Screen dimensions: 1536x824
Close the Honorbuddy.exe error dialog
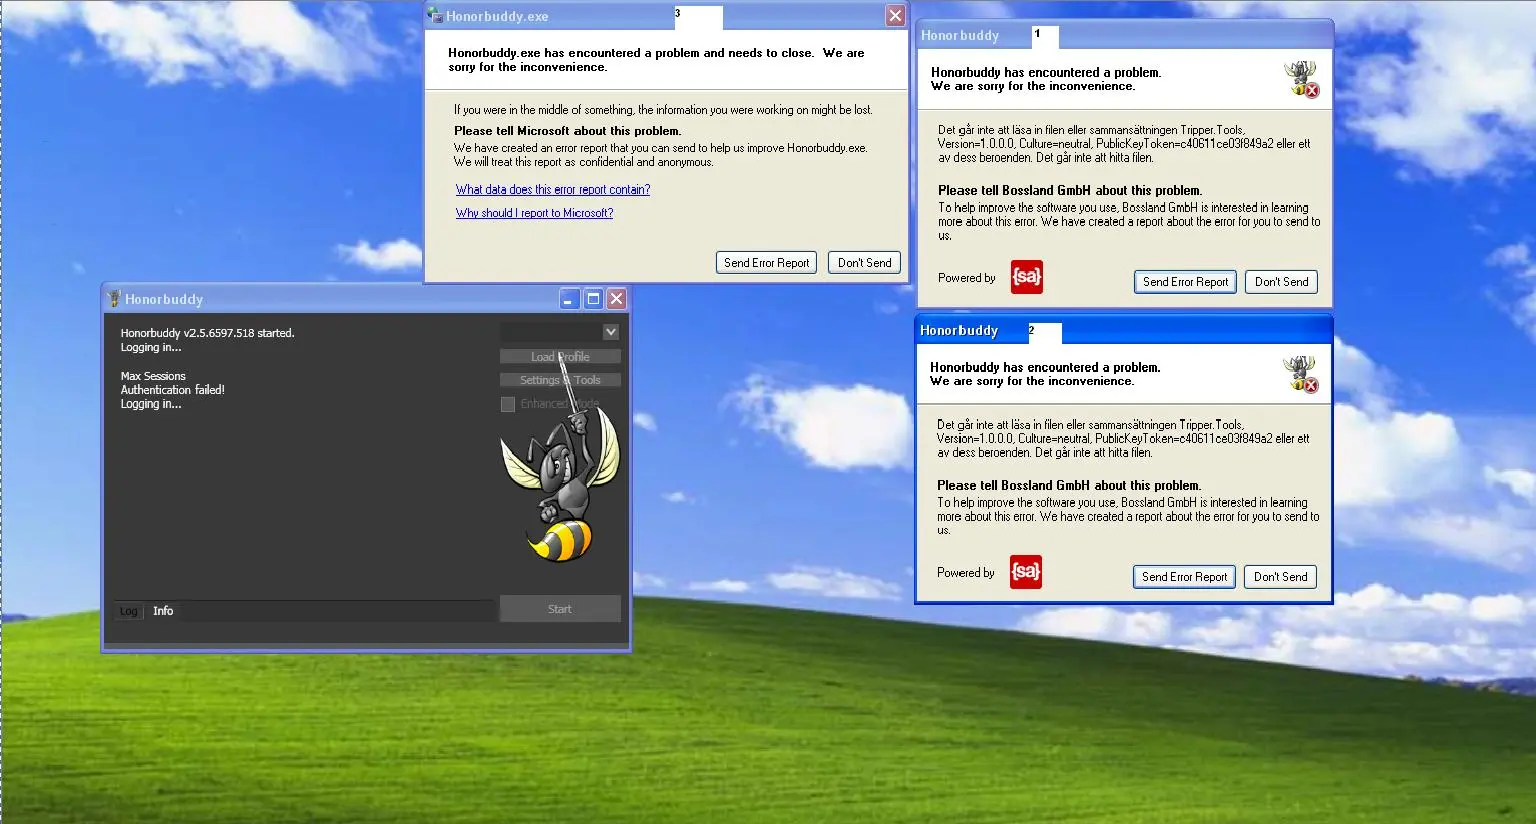895,16
